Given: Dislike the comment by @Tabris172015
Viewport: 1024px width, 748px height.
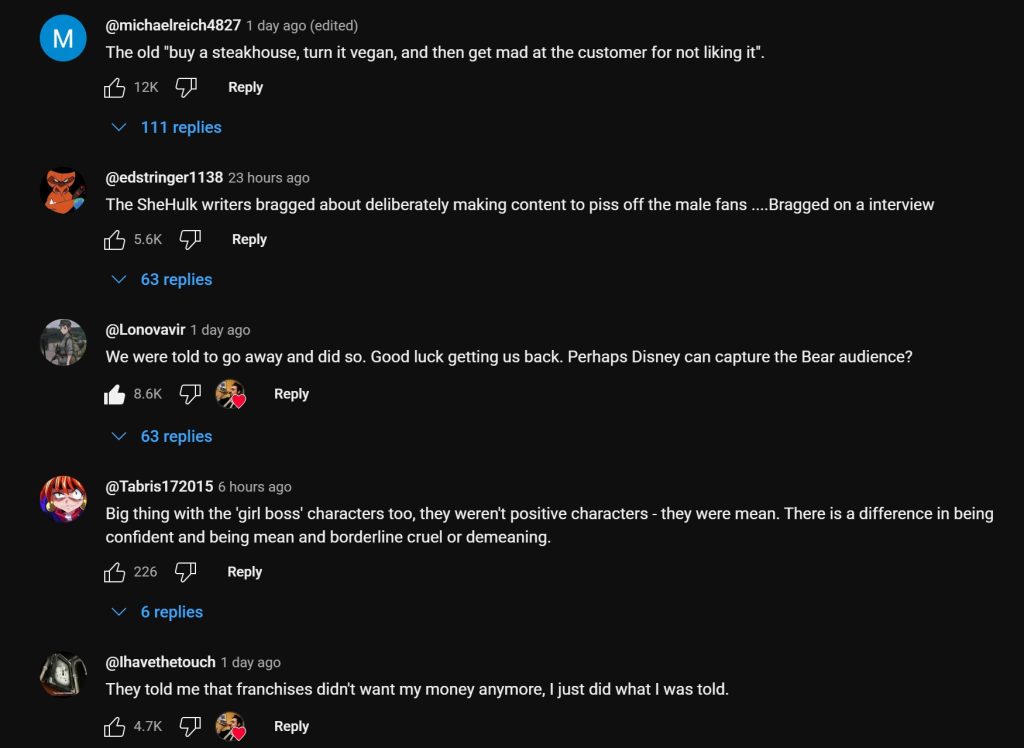Looking at the screenshot, I should pyautogui.click(x=186, y=572).
